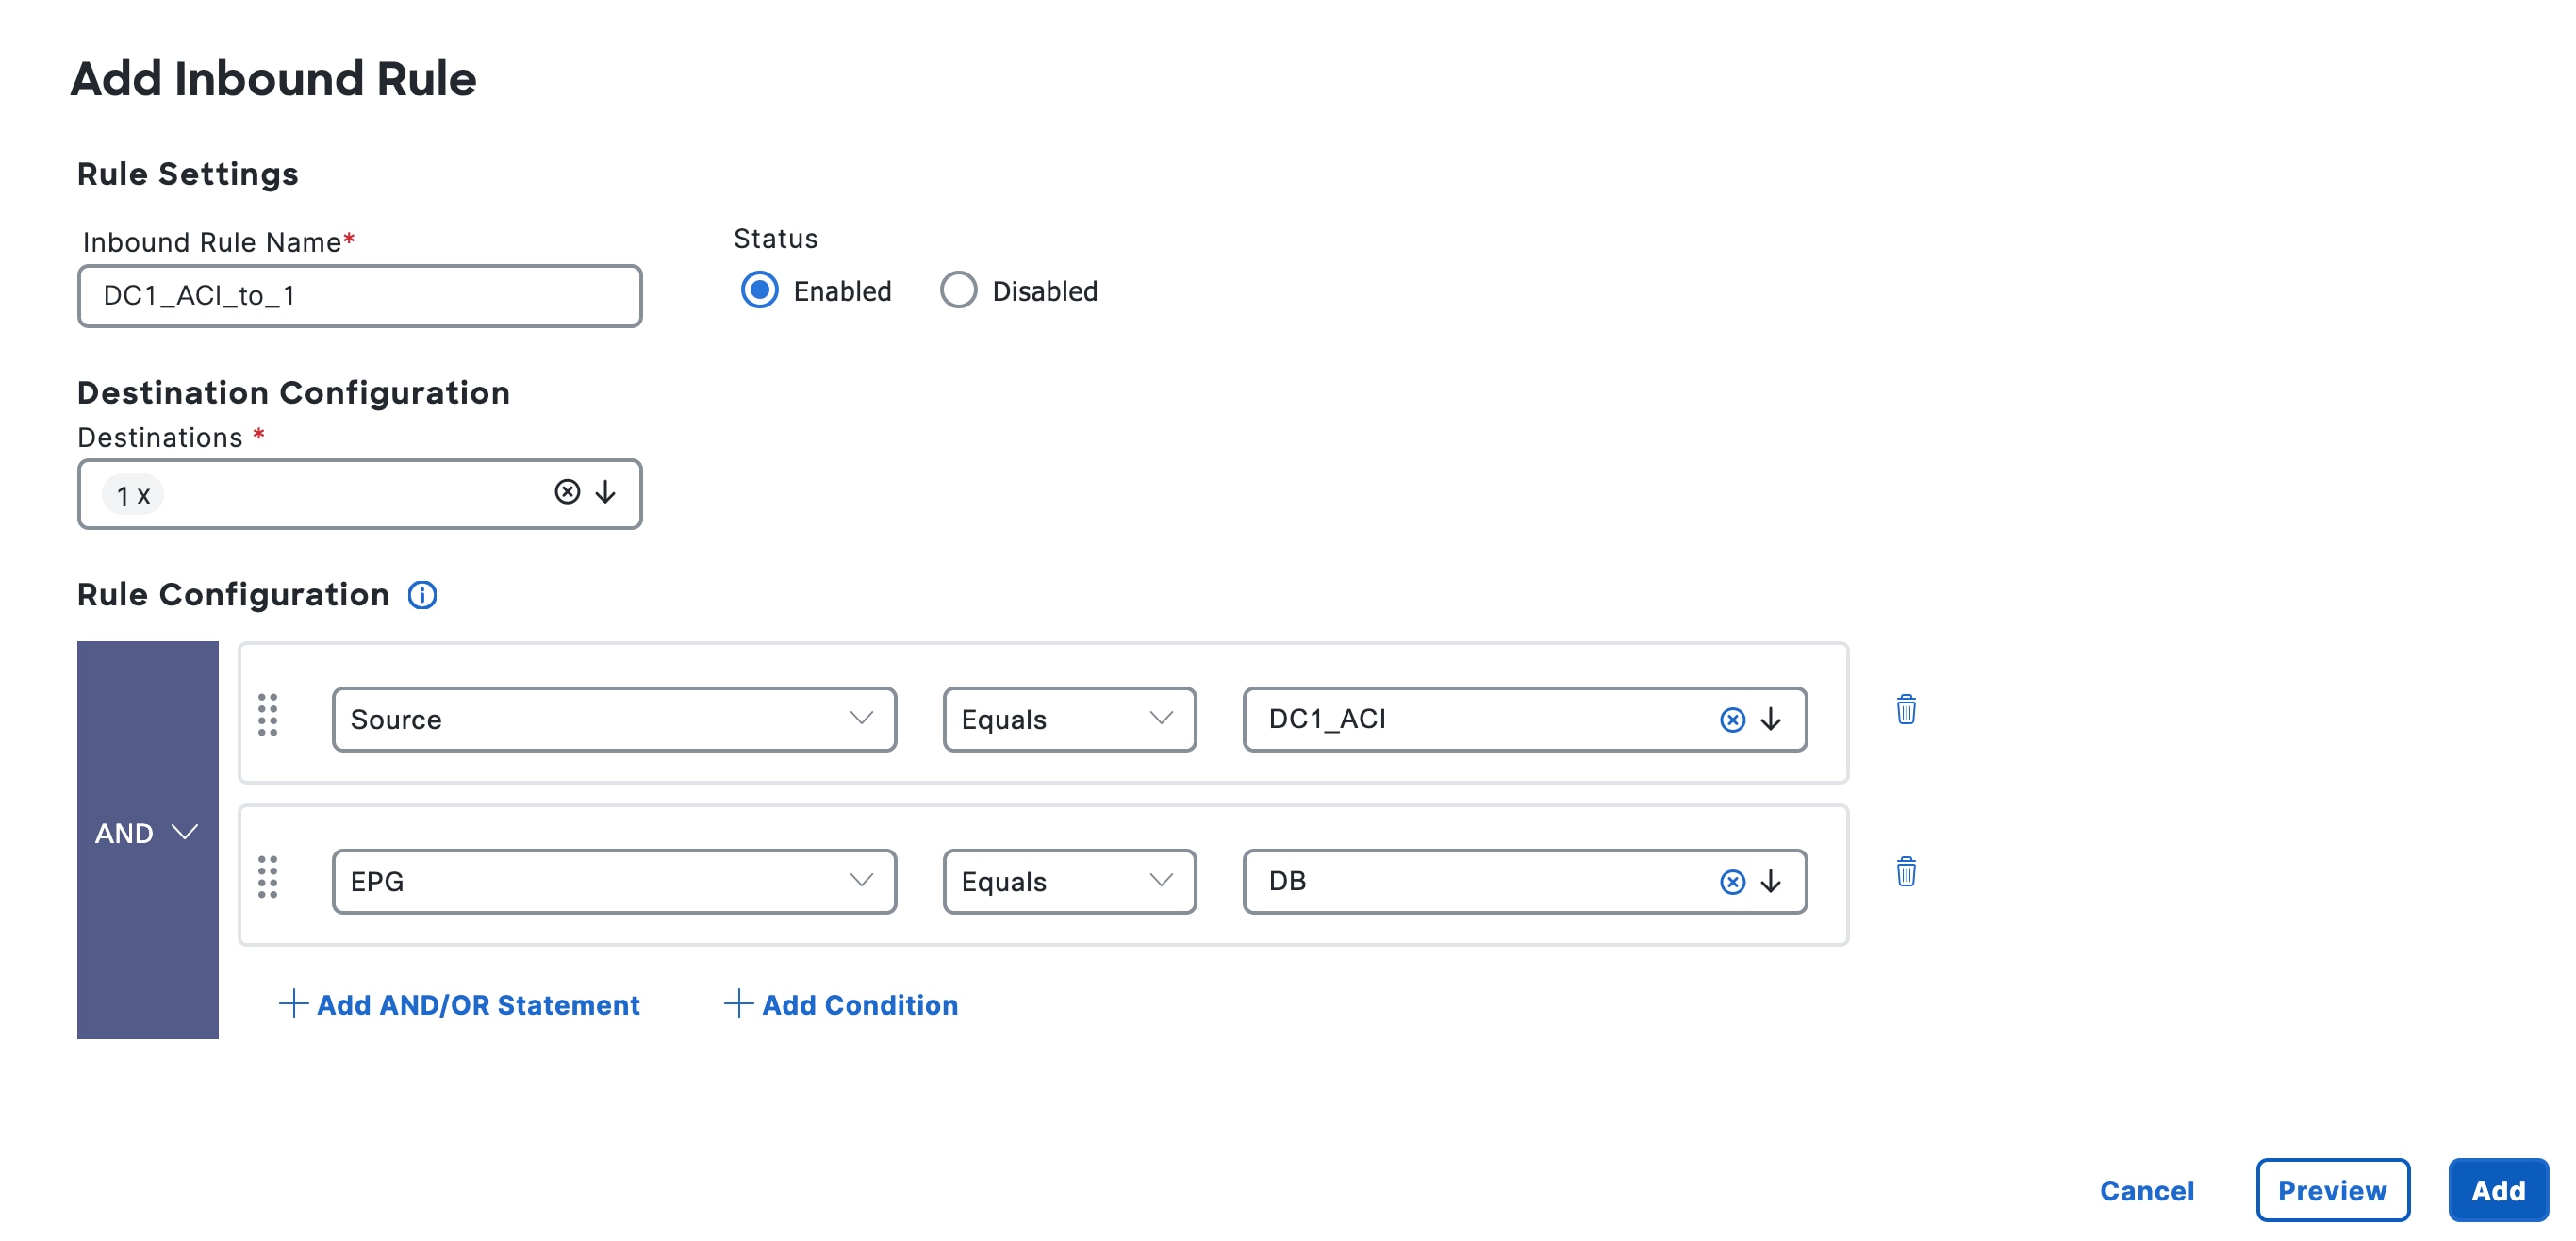Delete the EPG condition row

click(x=1905, y=872)
